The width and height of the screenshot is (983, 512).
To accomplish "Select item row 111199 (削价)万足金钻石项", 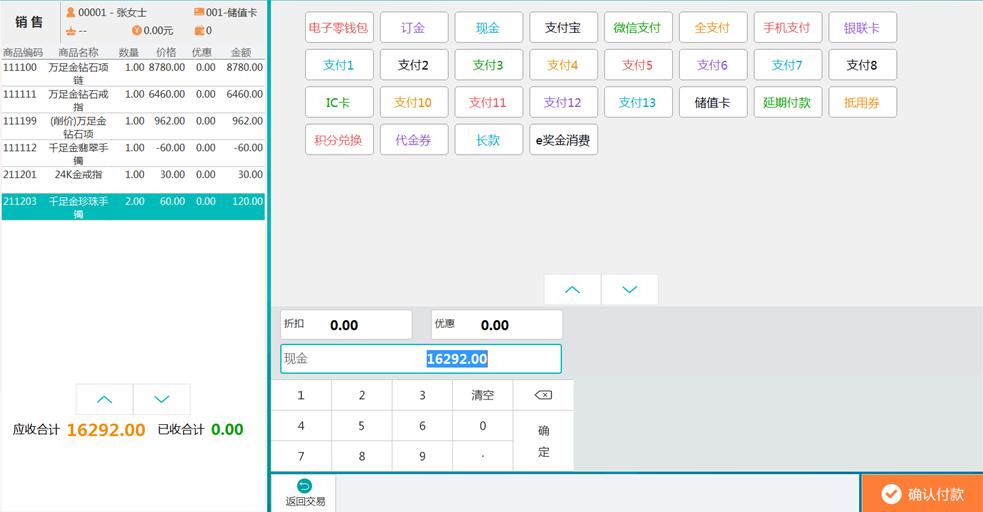I will (133, 127).
